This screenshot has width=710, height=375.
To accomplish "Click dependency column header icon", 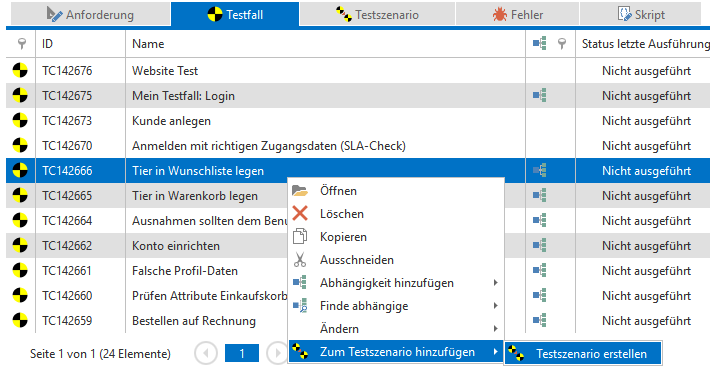I will pos(539,43).
